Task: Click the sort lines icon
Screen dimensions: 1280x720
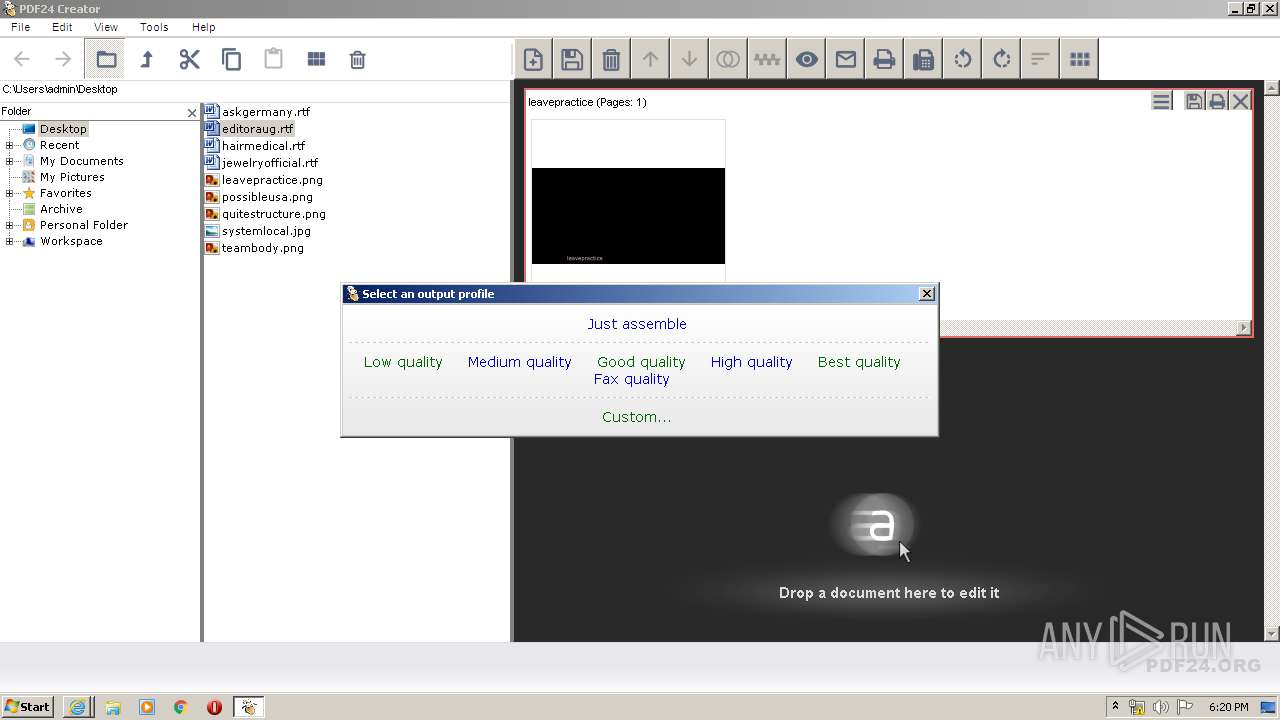Action: 1040,60
